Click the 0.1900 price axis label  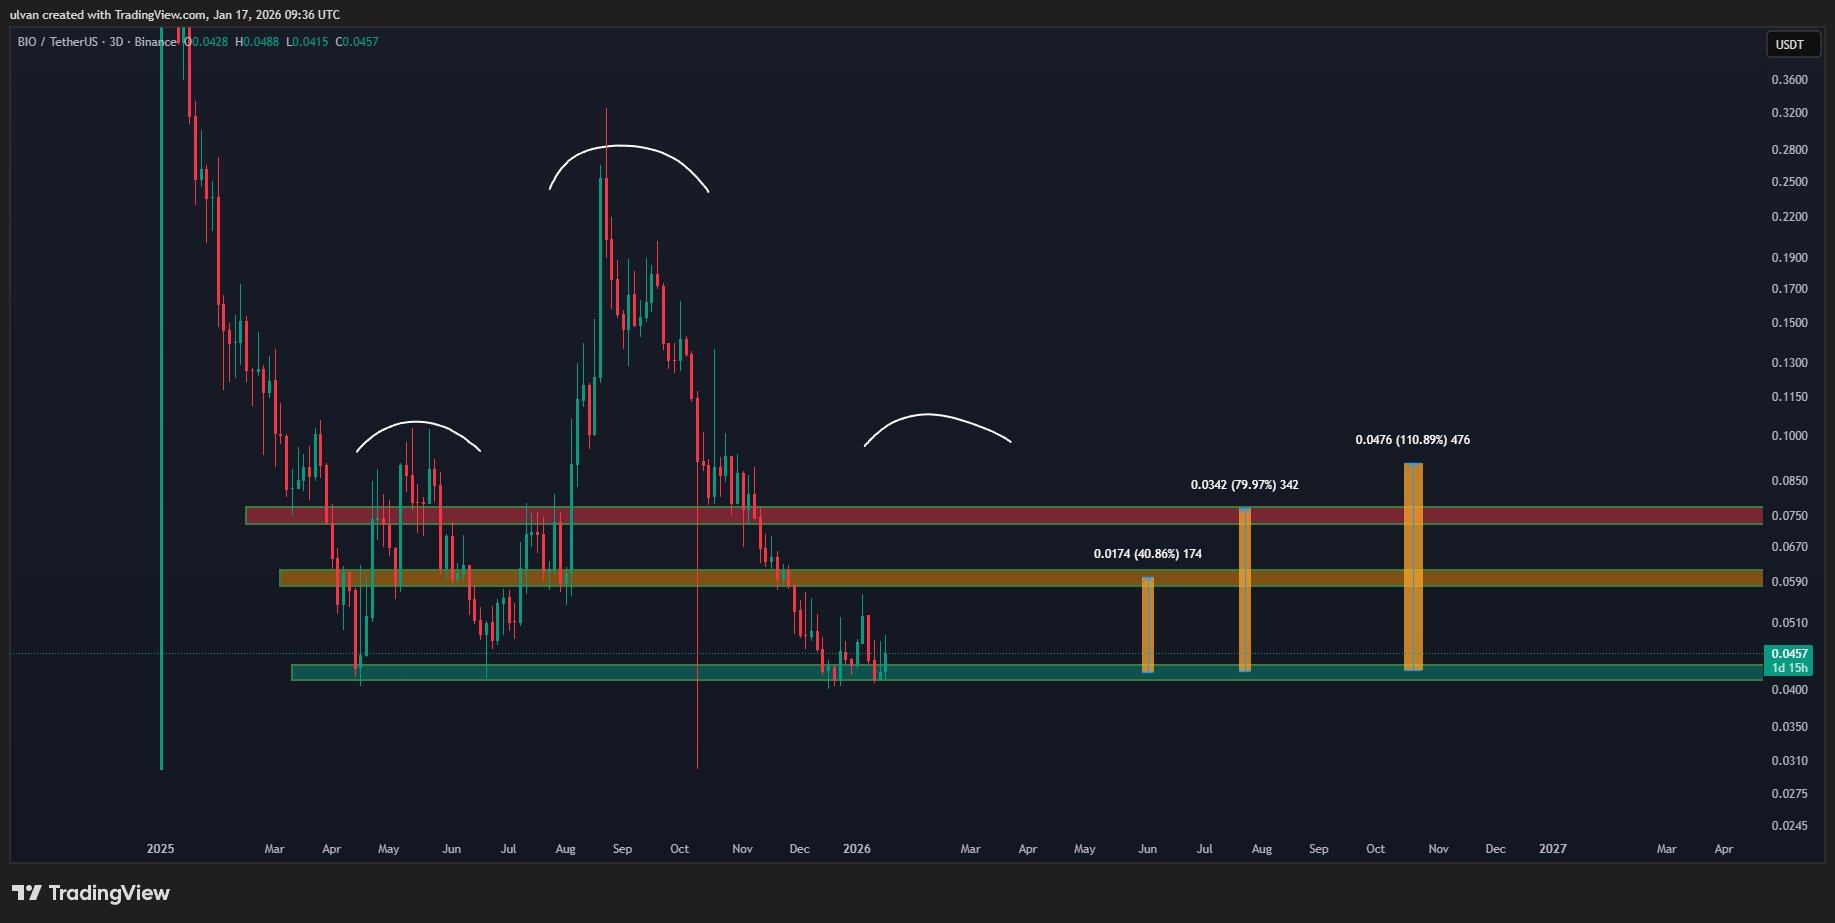[x=1789, y=258]
